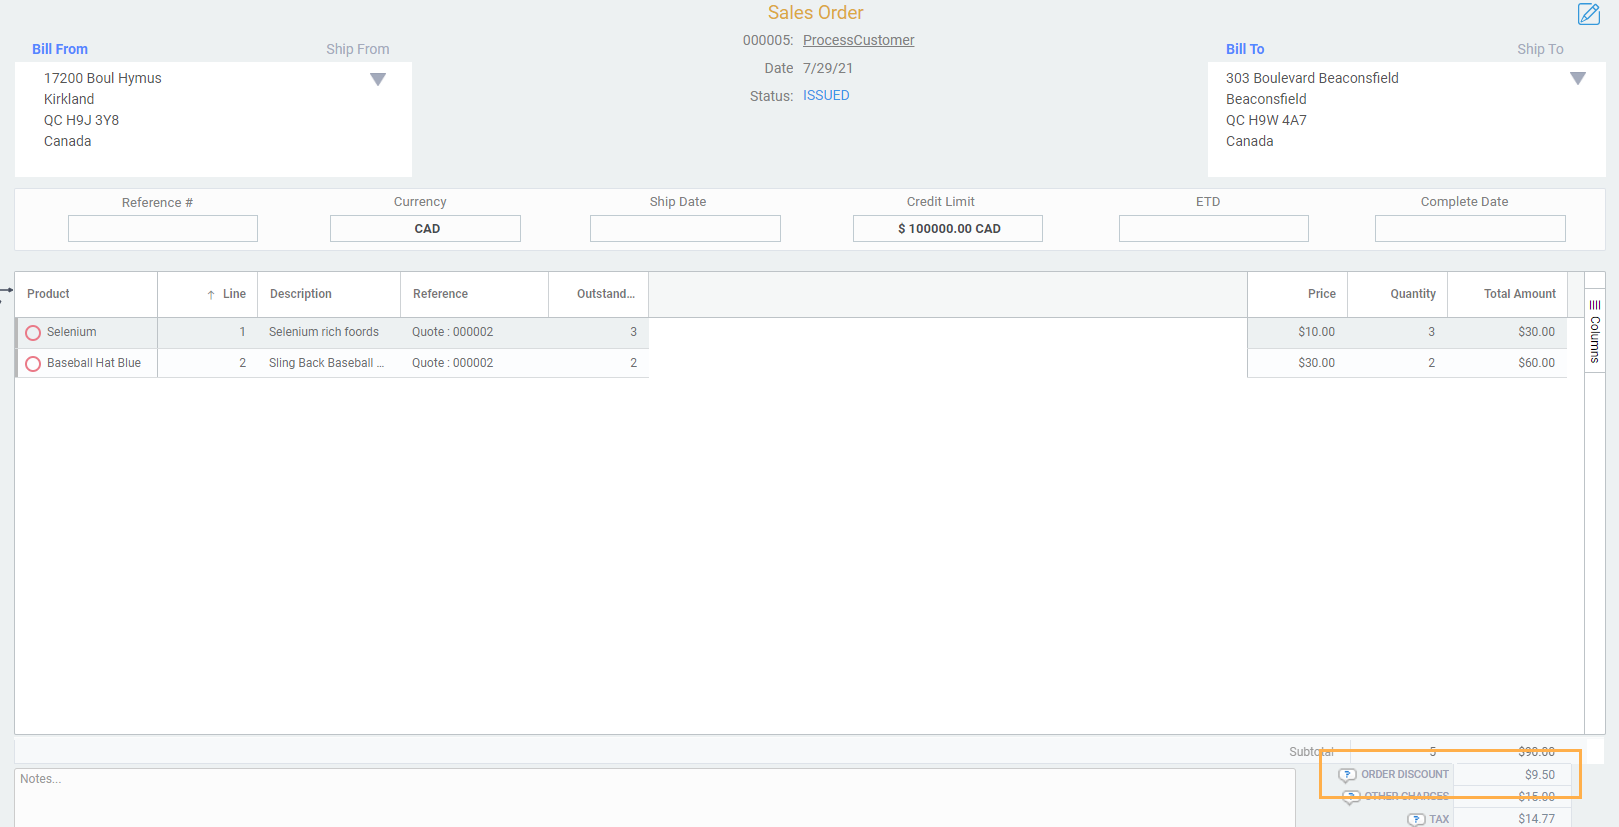Select the Reference # input field
1619x827 pixels.
pos(163,228)
